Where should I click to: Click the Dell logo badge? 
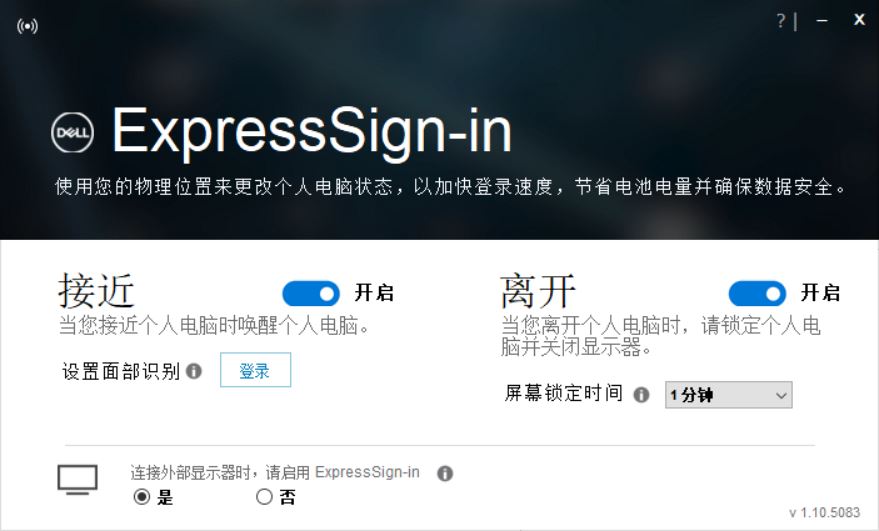pos(72,133)
